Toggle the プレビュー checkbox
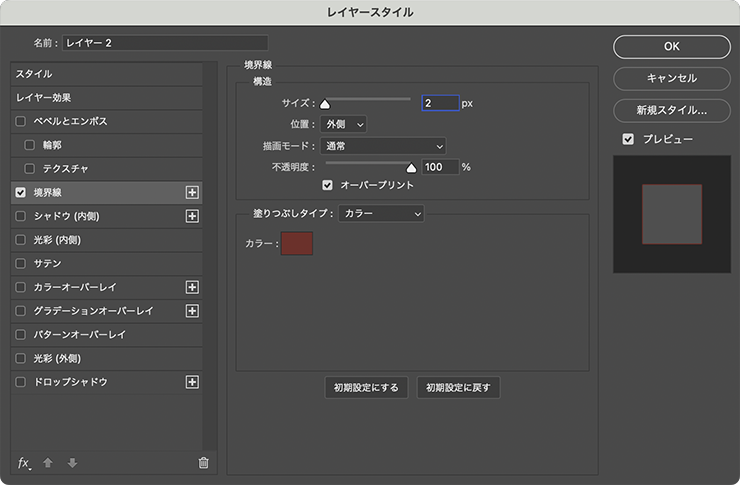Screen dimensions: 740x485 click(x=628, y=139)
